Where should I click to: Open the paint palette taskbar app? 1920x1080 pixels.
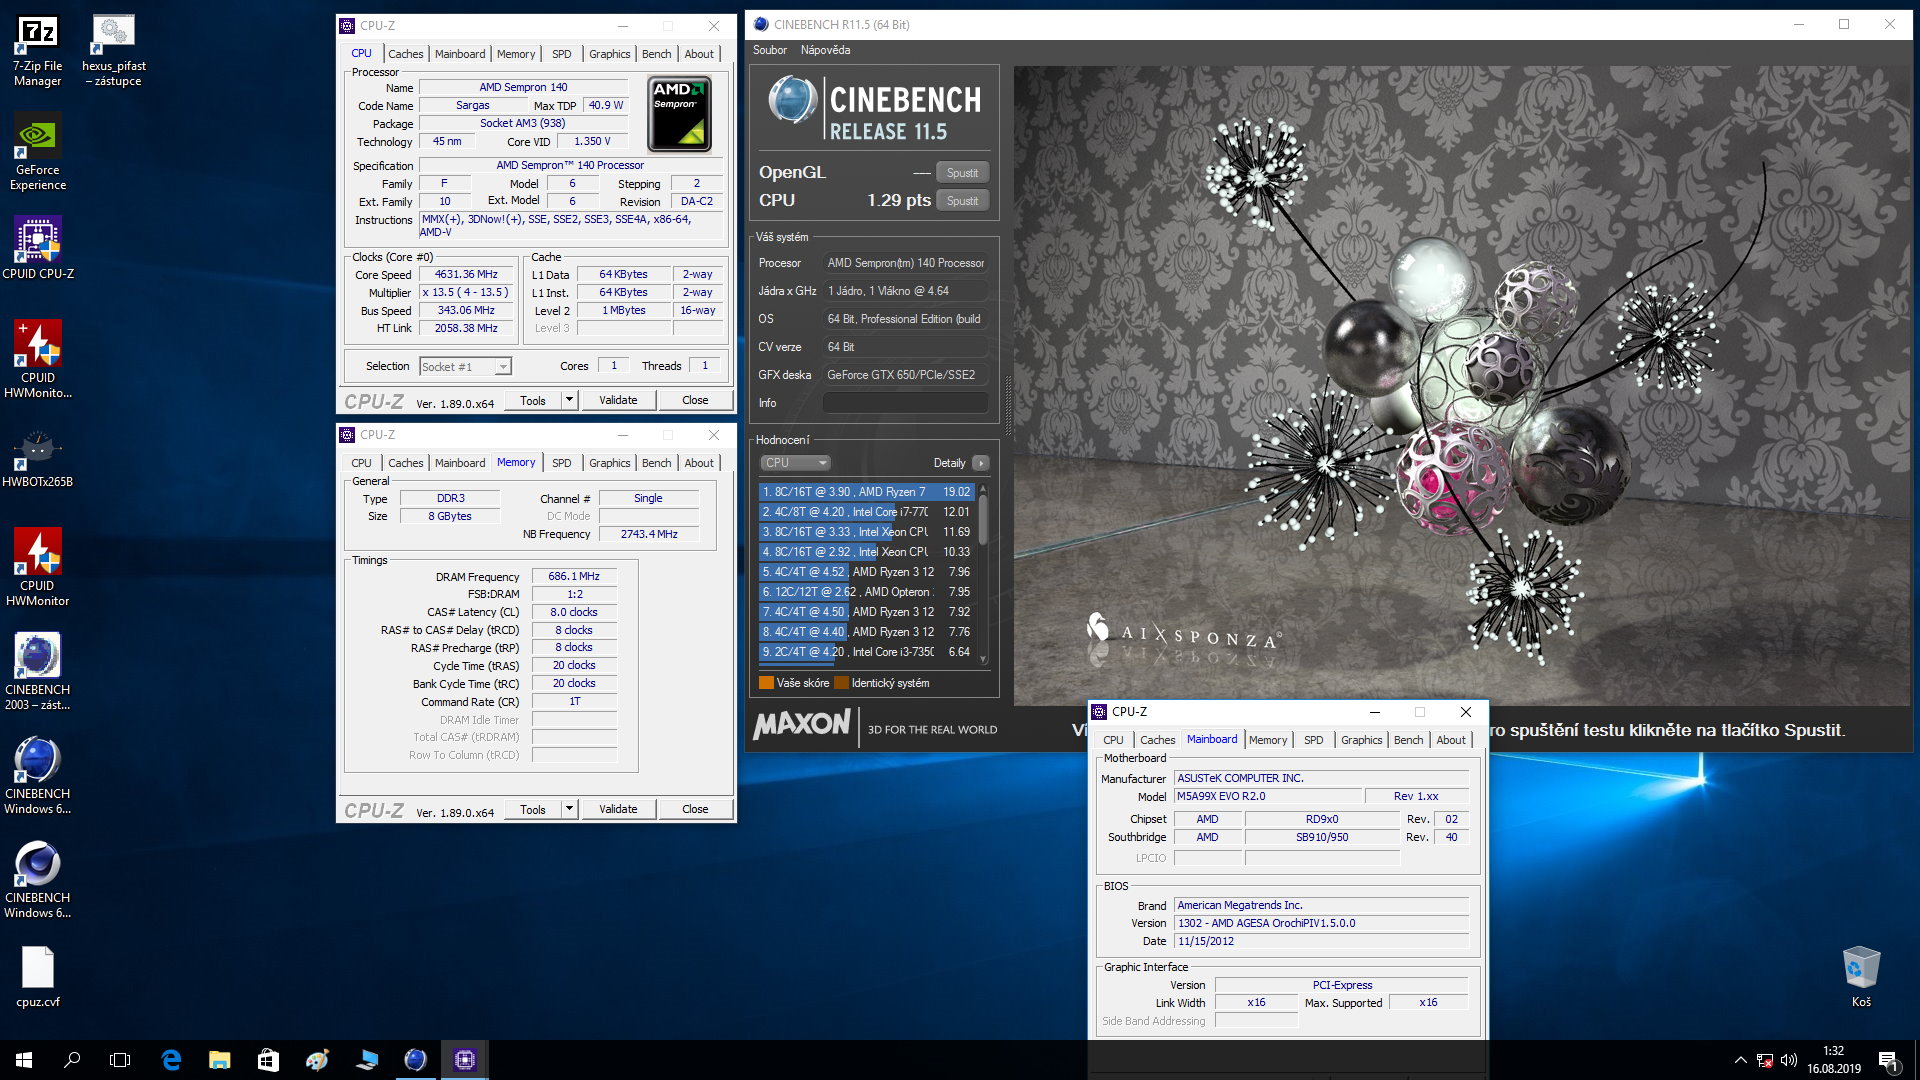(317, 1060)
